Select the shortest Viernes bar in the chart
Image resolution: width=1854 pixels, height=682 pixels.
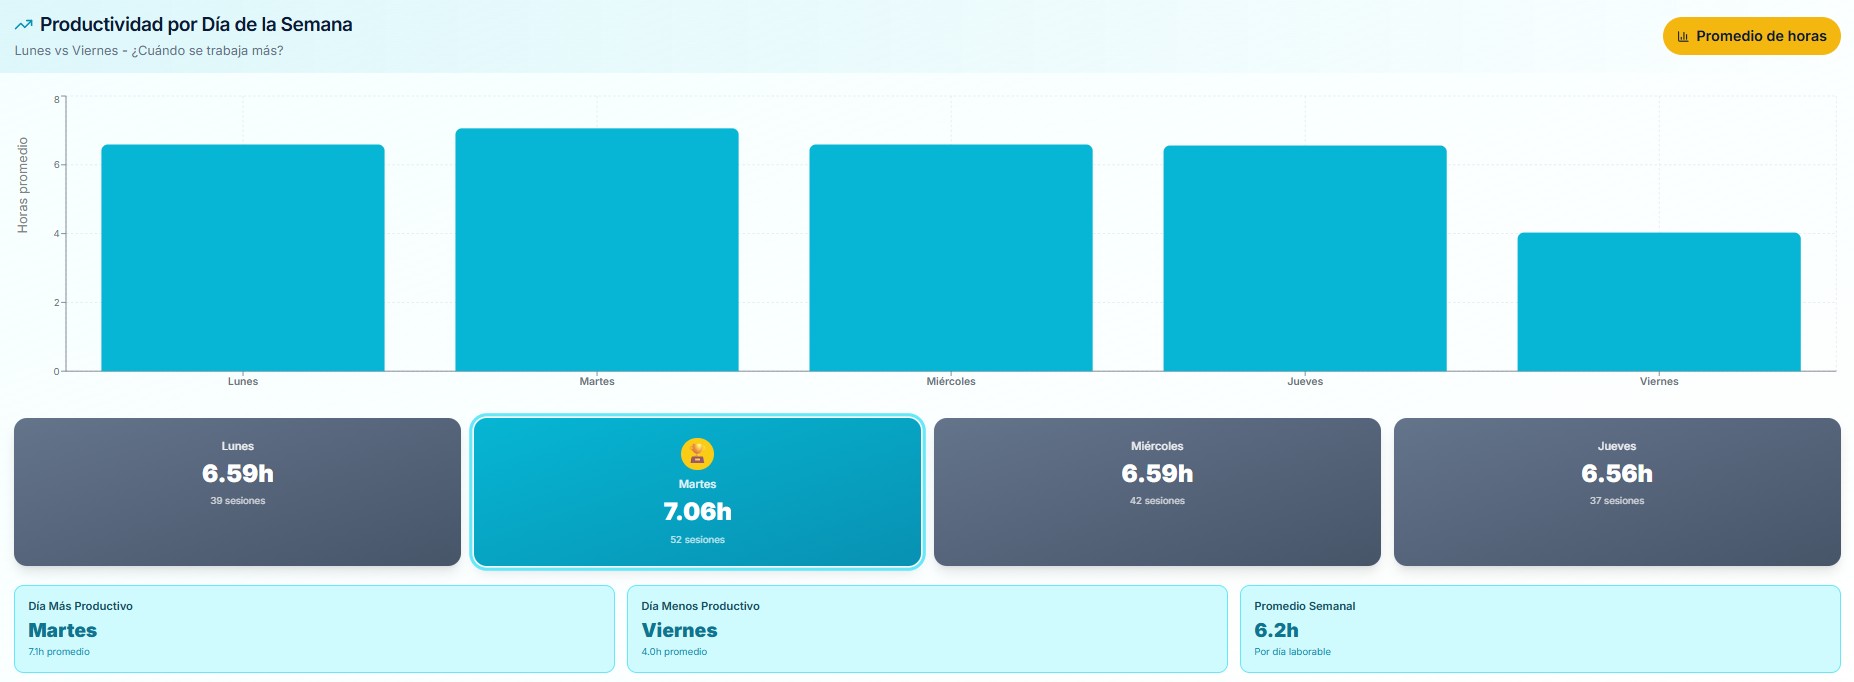(x=1659, y=302)
